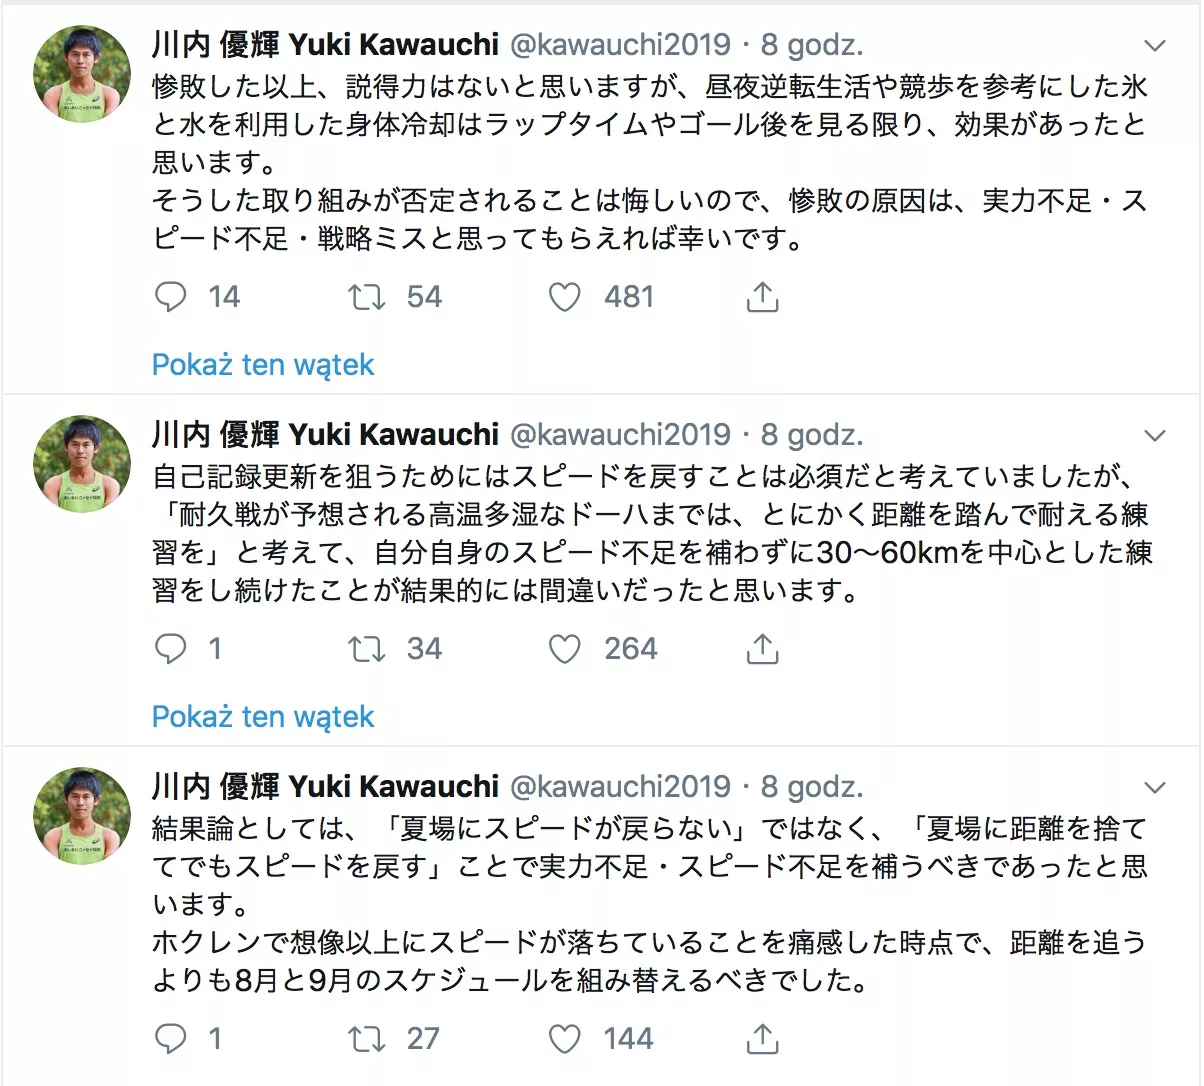Click the second "Pokaż ten wątek" link

pyautogui.click(x=263, y=716)
